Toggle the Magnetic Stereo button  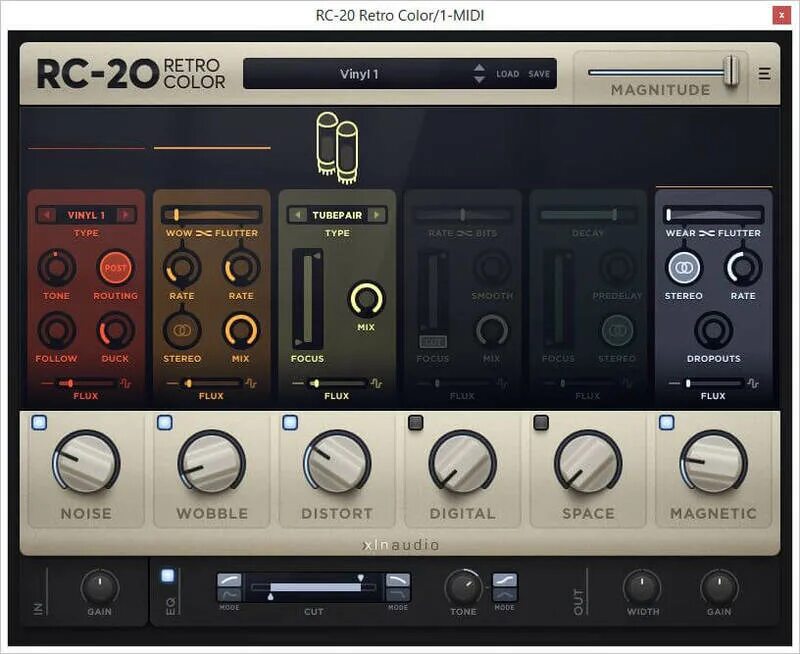(x=684, y=267)
